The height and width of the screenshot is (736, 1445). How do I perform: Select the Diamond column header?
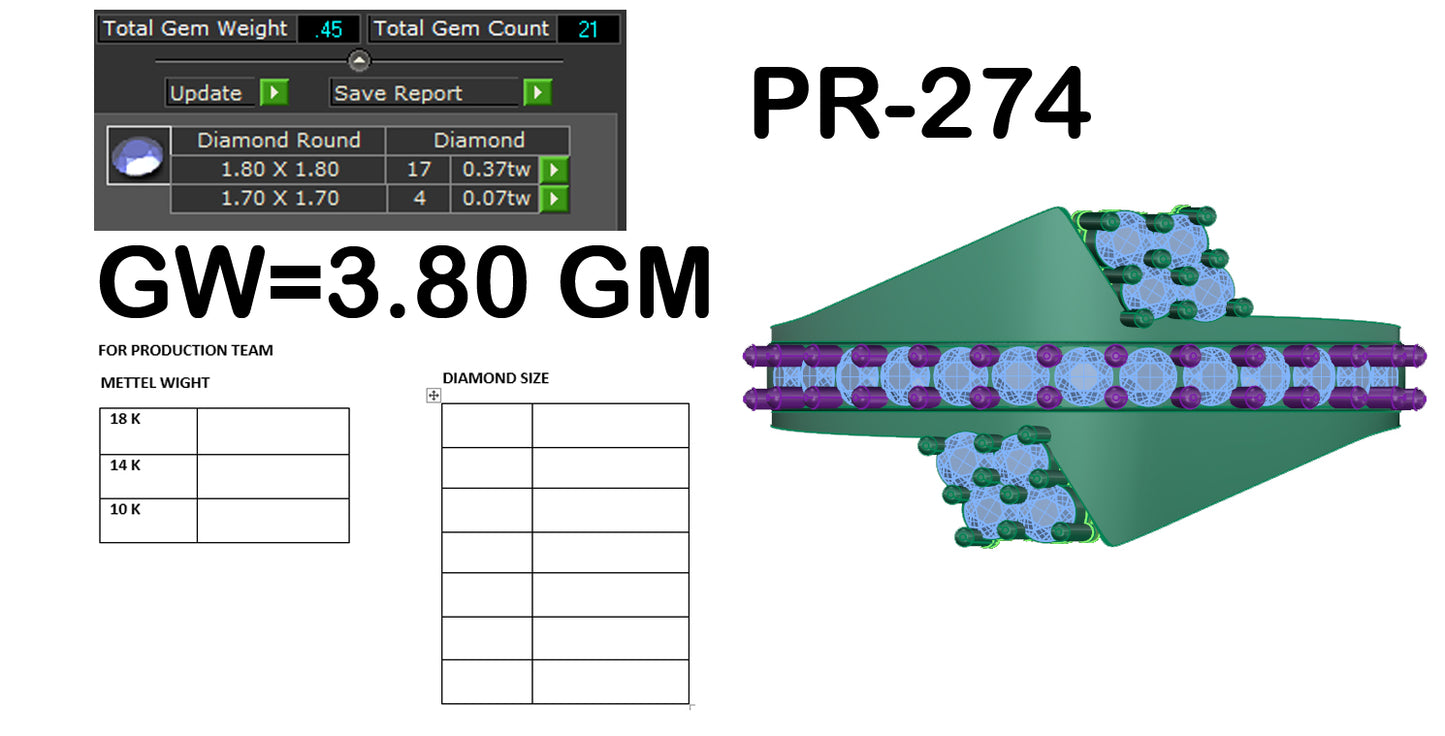tap(479, 140)
